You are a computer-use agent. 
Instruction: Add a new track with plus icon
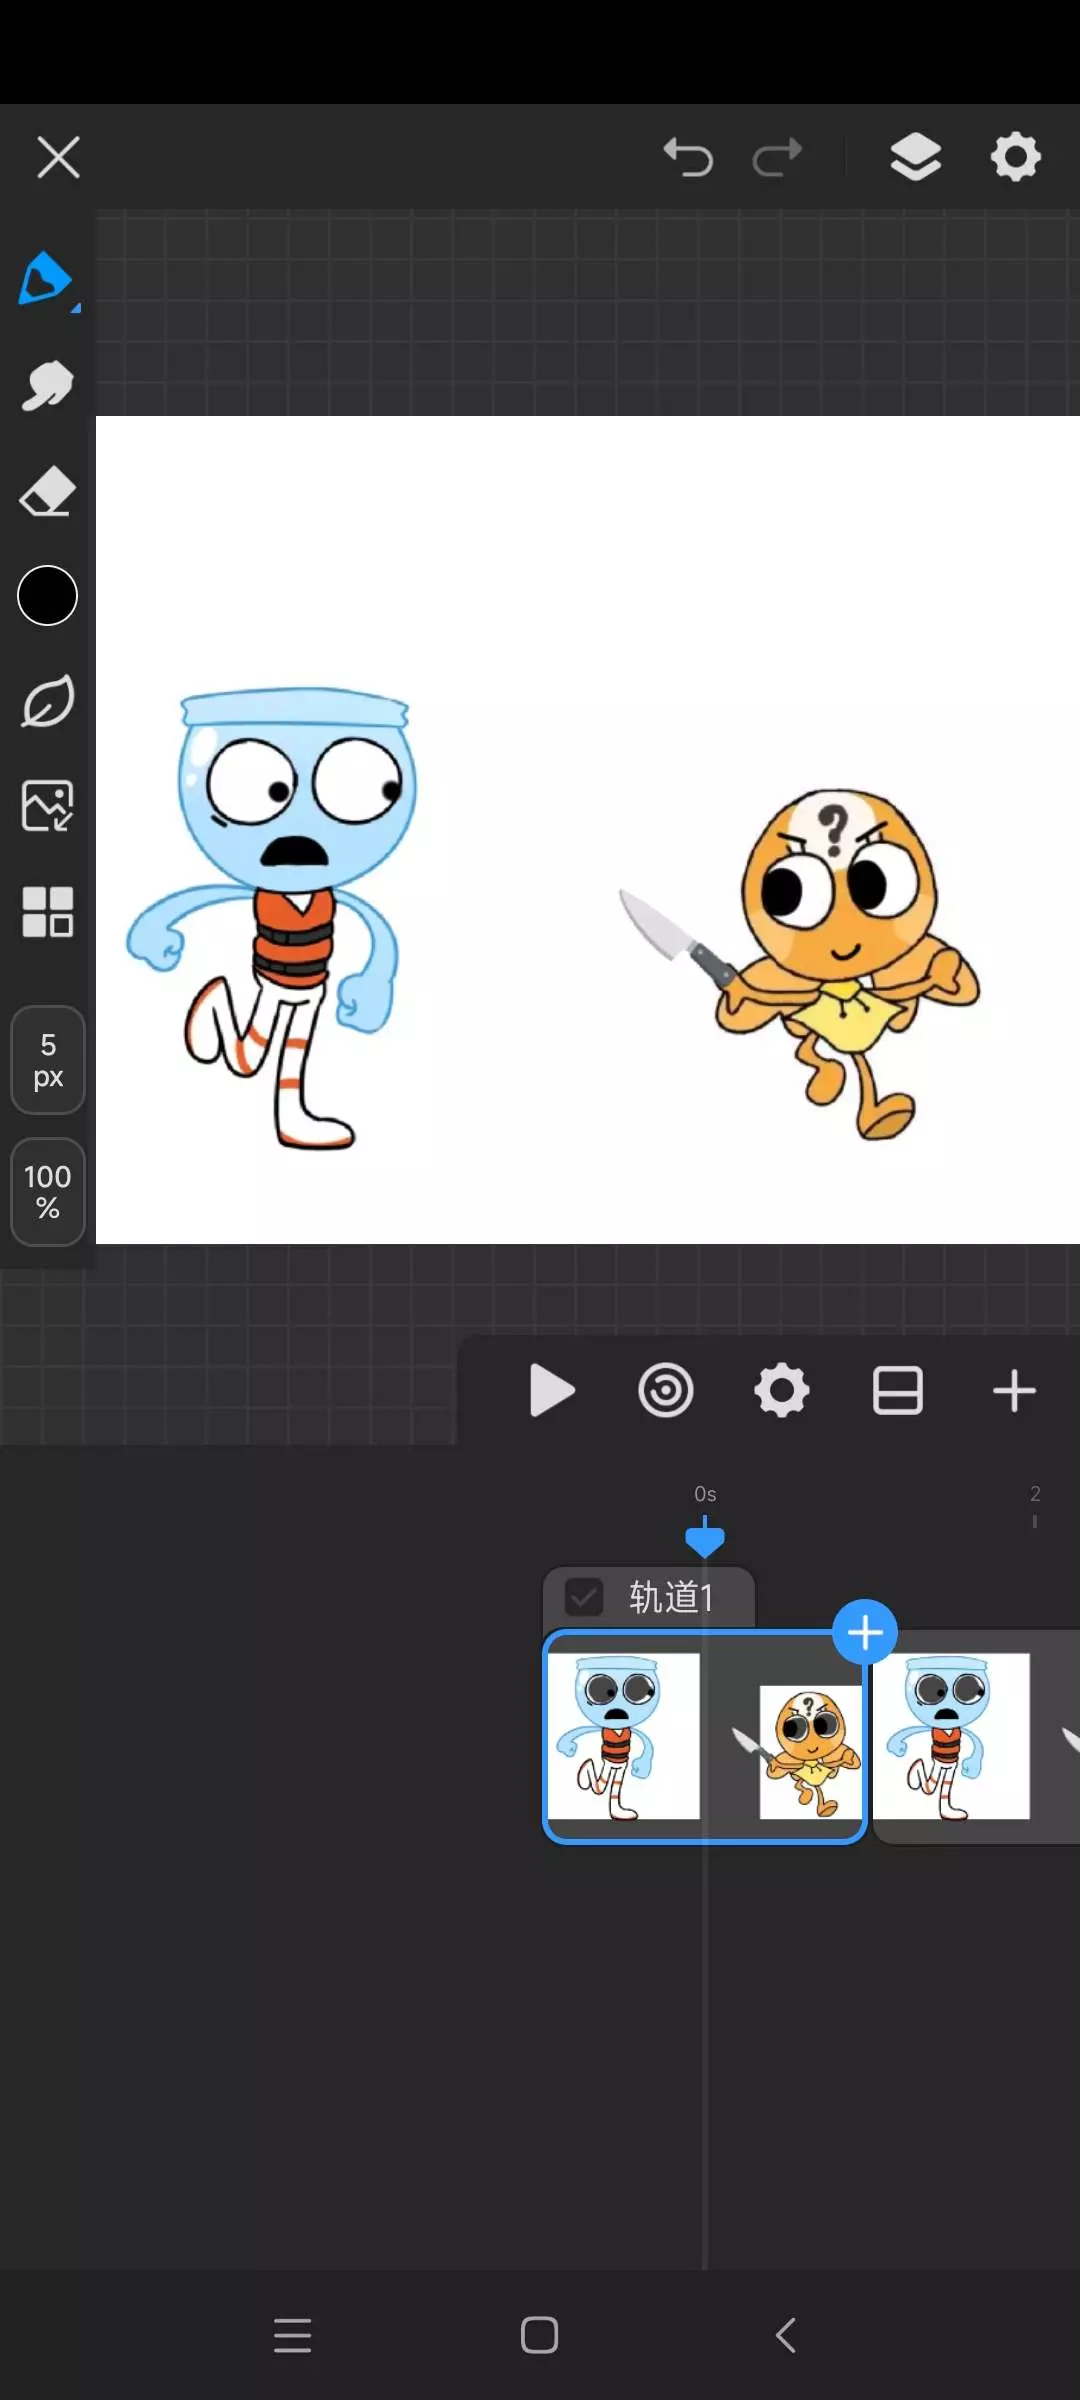(1014, 1390)
